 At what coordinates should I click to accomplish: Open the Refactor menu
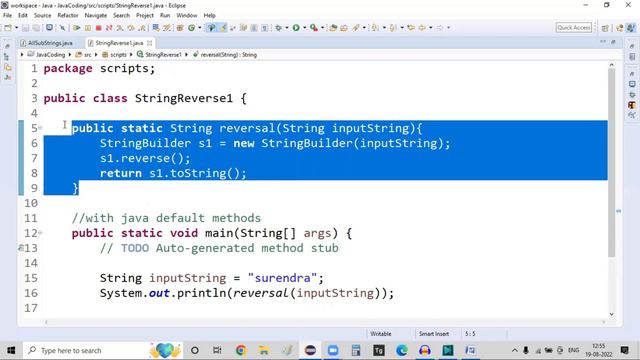(x=68, y=15)
